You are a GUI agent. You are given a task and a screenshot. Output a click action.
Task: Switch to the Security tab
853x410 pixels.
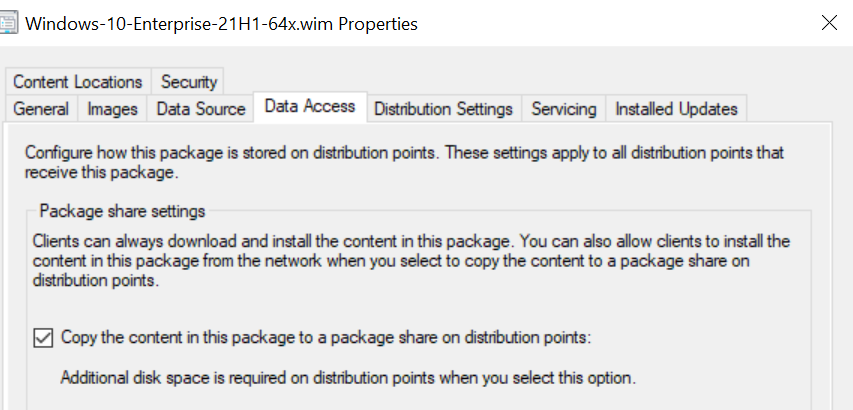pyautogui.click(x=189, y=82)
